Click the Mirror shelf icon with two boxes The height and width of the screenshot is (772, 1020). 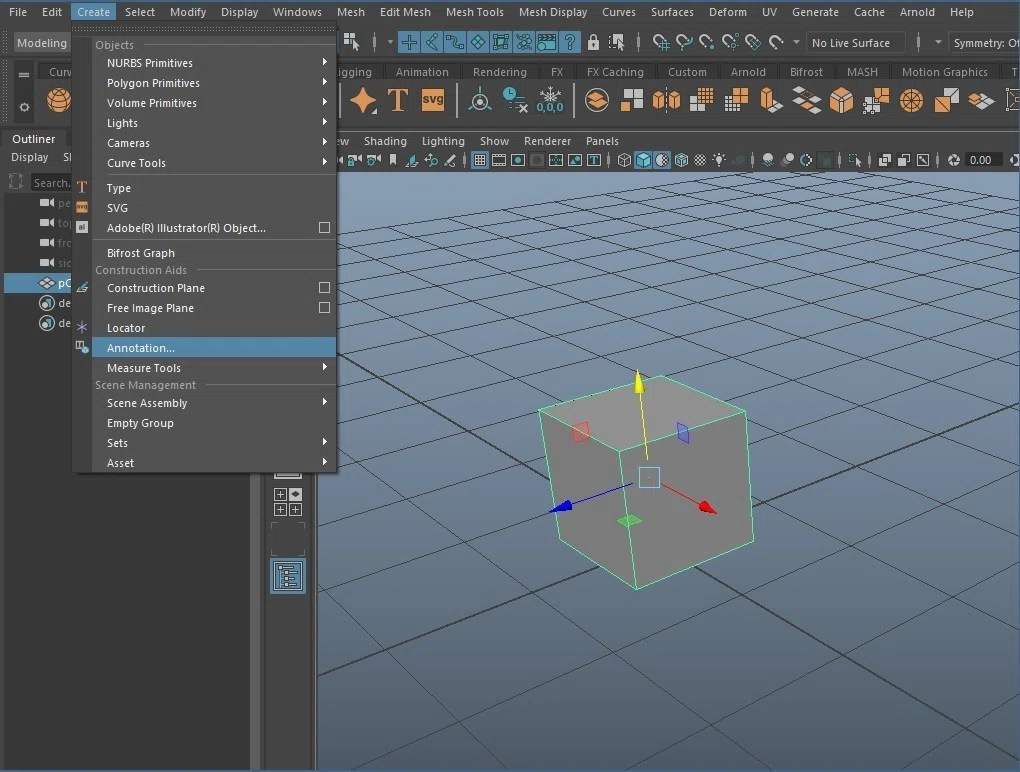pyautogui.click(x=666, y=100)
